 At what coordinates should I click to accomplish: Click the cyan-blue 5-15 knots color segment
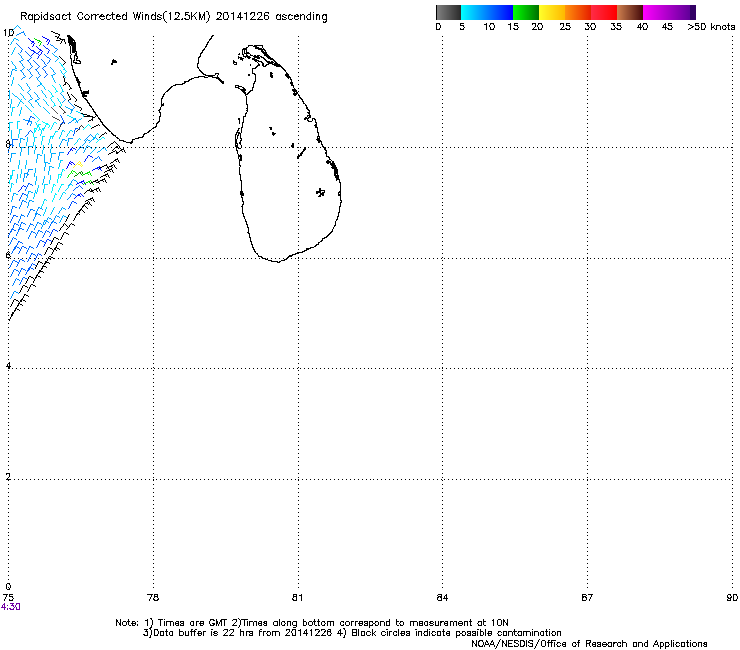pyautogui.click(x=487, y=12)
